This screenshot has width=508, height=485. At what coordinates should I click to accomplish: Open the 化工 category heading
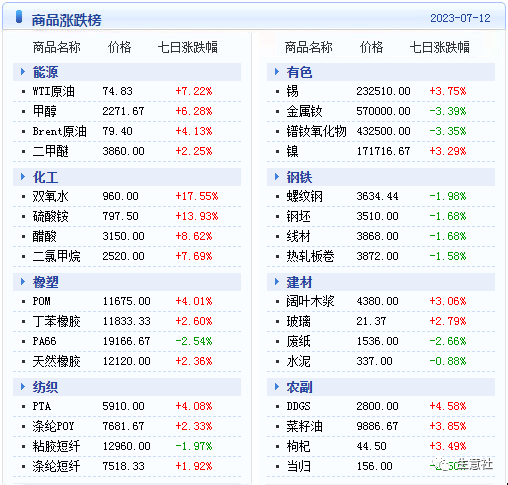pyautogui.click(x=45, y=177)
